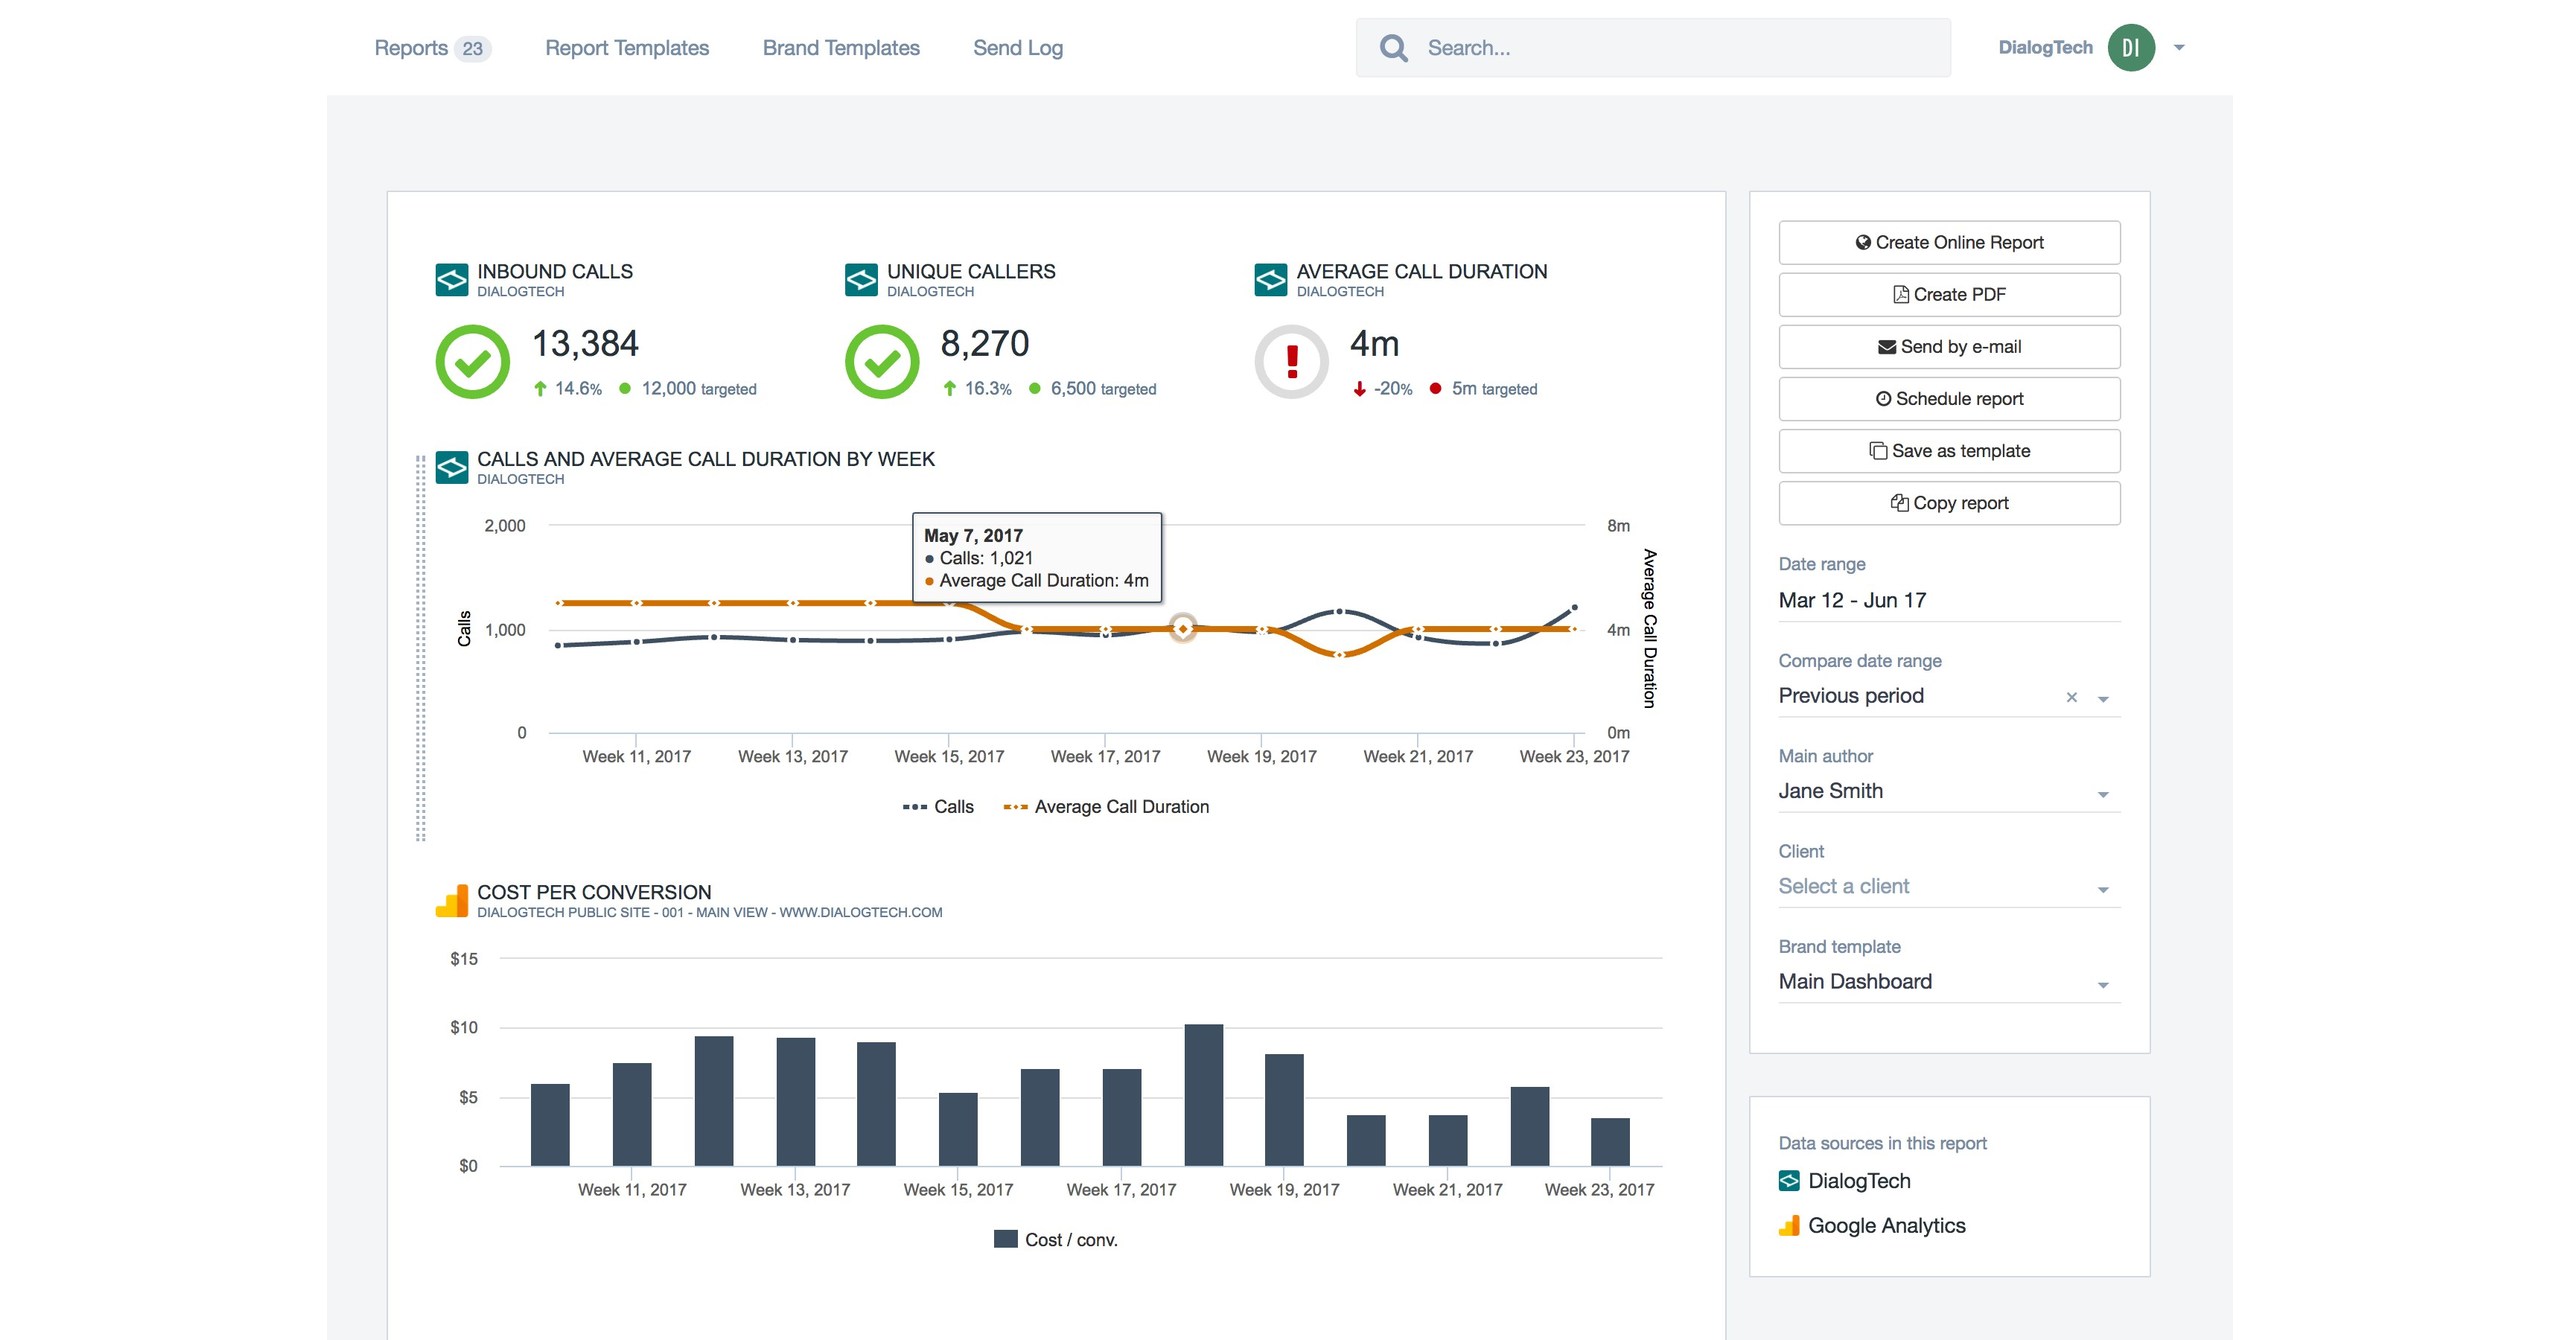The height and width of the screenshot is (1340, 2560).
Task: Click the globe icon on Create Online Report
Action: (x=1863, y=242)
